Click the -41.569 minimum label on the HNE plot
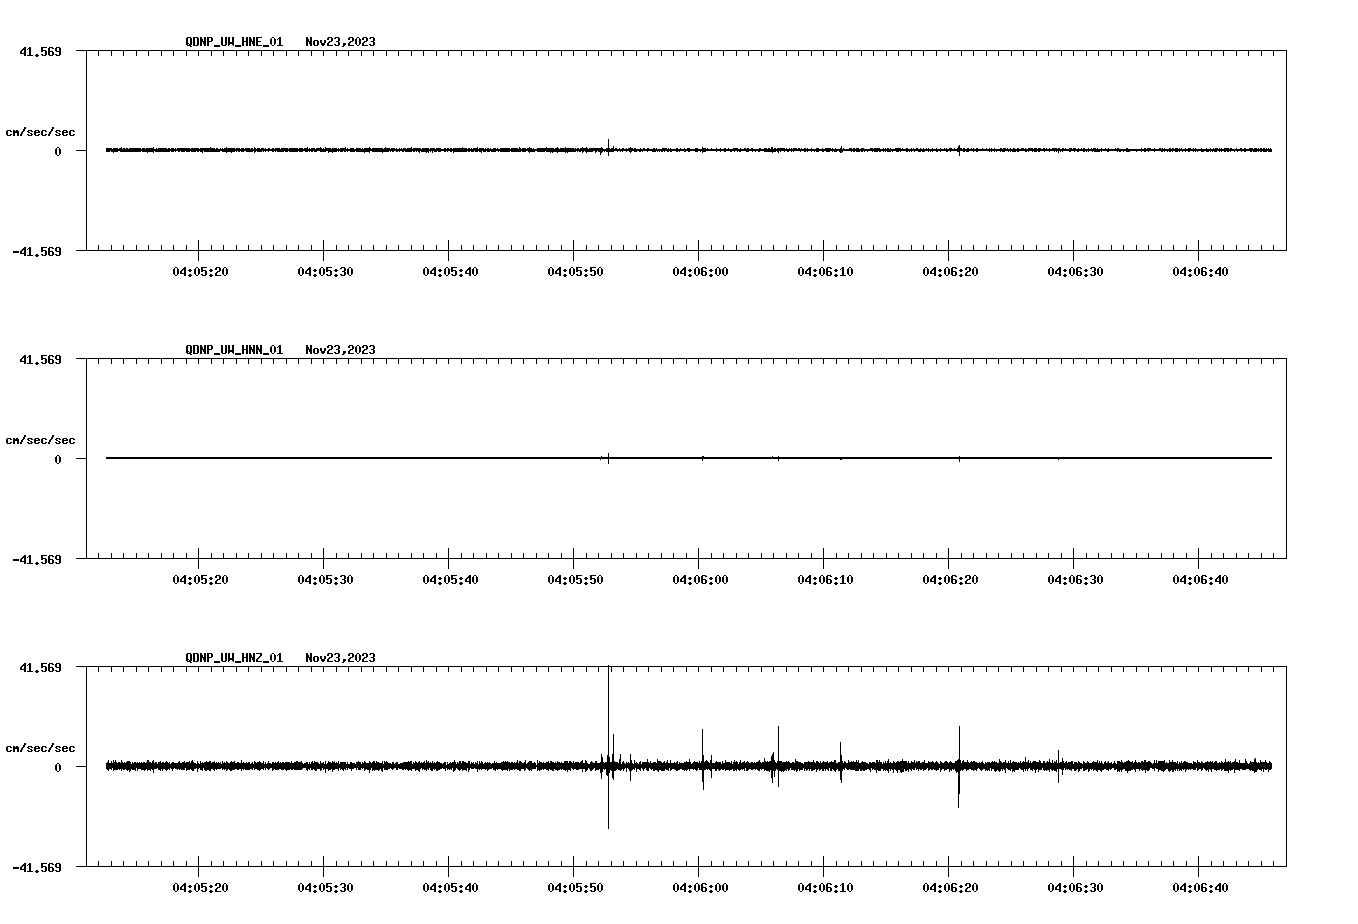 point(37,251)
